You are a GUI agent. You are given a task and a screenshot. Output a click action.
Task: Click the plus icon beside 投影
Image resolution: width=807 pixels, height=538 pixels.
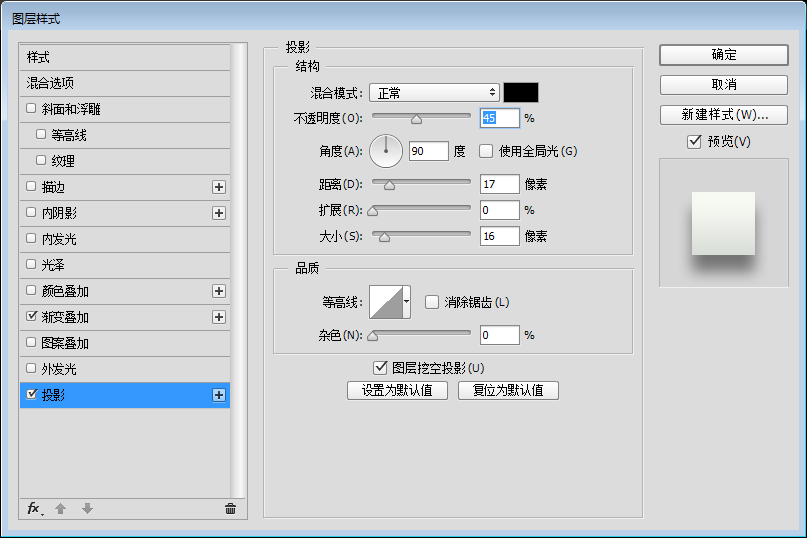219,395
